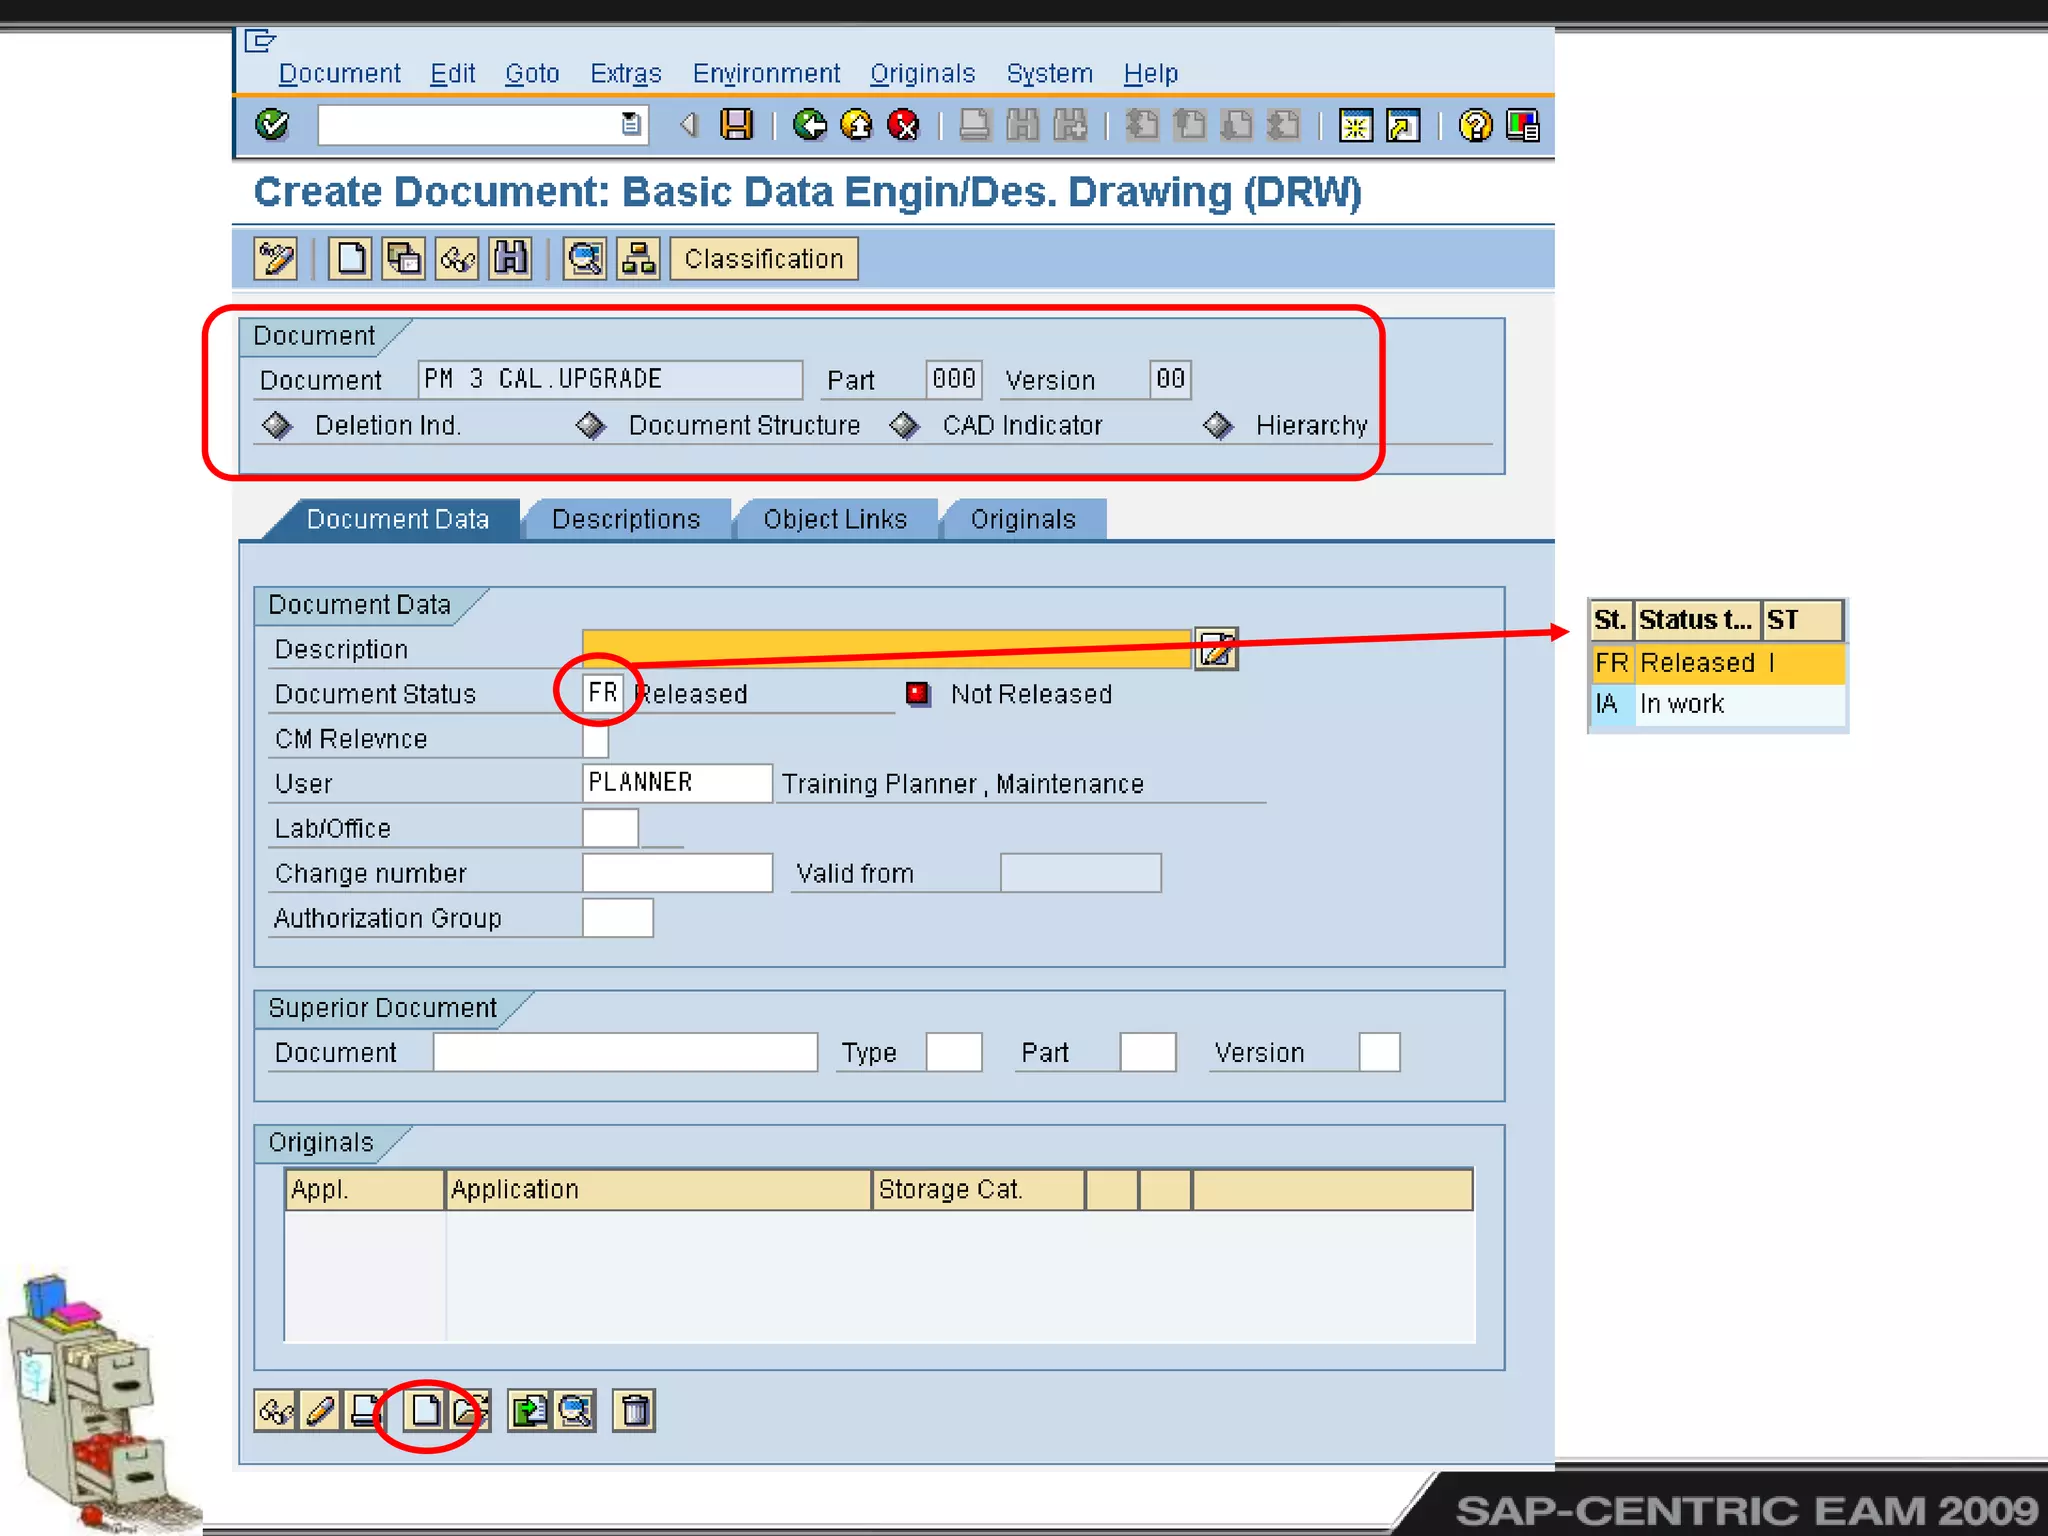Click the Classification button

pyautogui.click(x=763, y=259)
